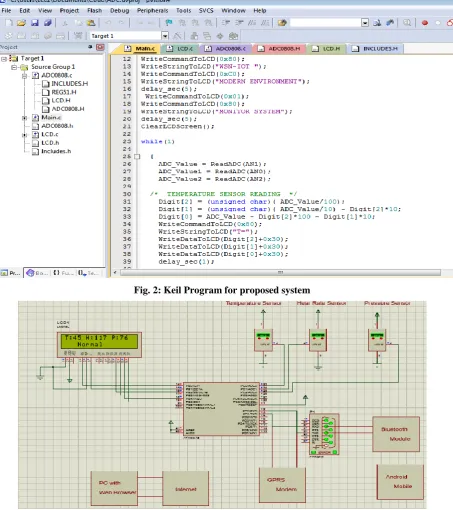Open a file using the folder icon
This screenshot has width=453, height=510.
22,23
